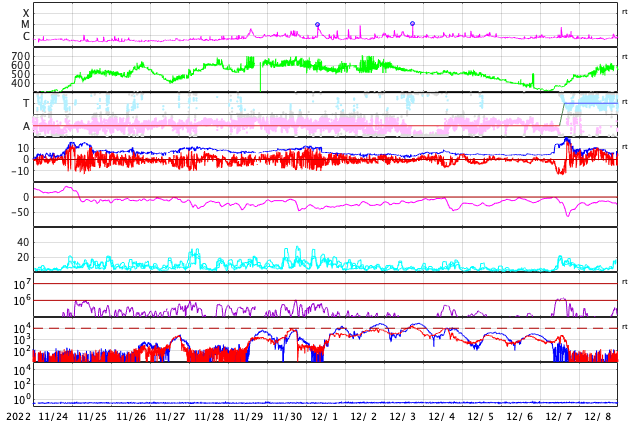Click the rt label beside the red-blue field panel
Viewport: 634px width, 424px height.
pyautogui.click(x=625, y=146)
